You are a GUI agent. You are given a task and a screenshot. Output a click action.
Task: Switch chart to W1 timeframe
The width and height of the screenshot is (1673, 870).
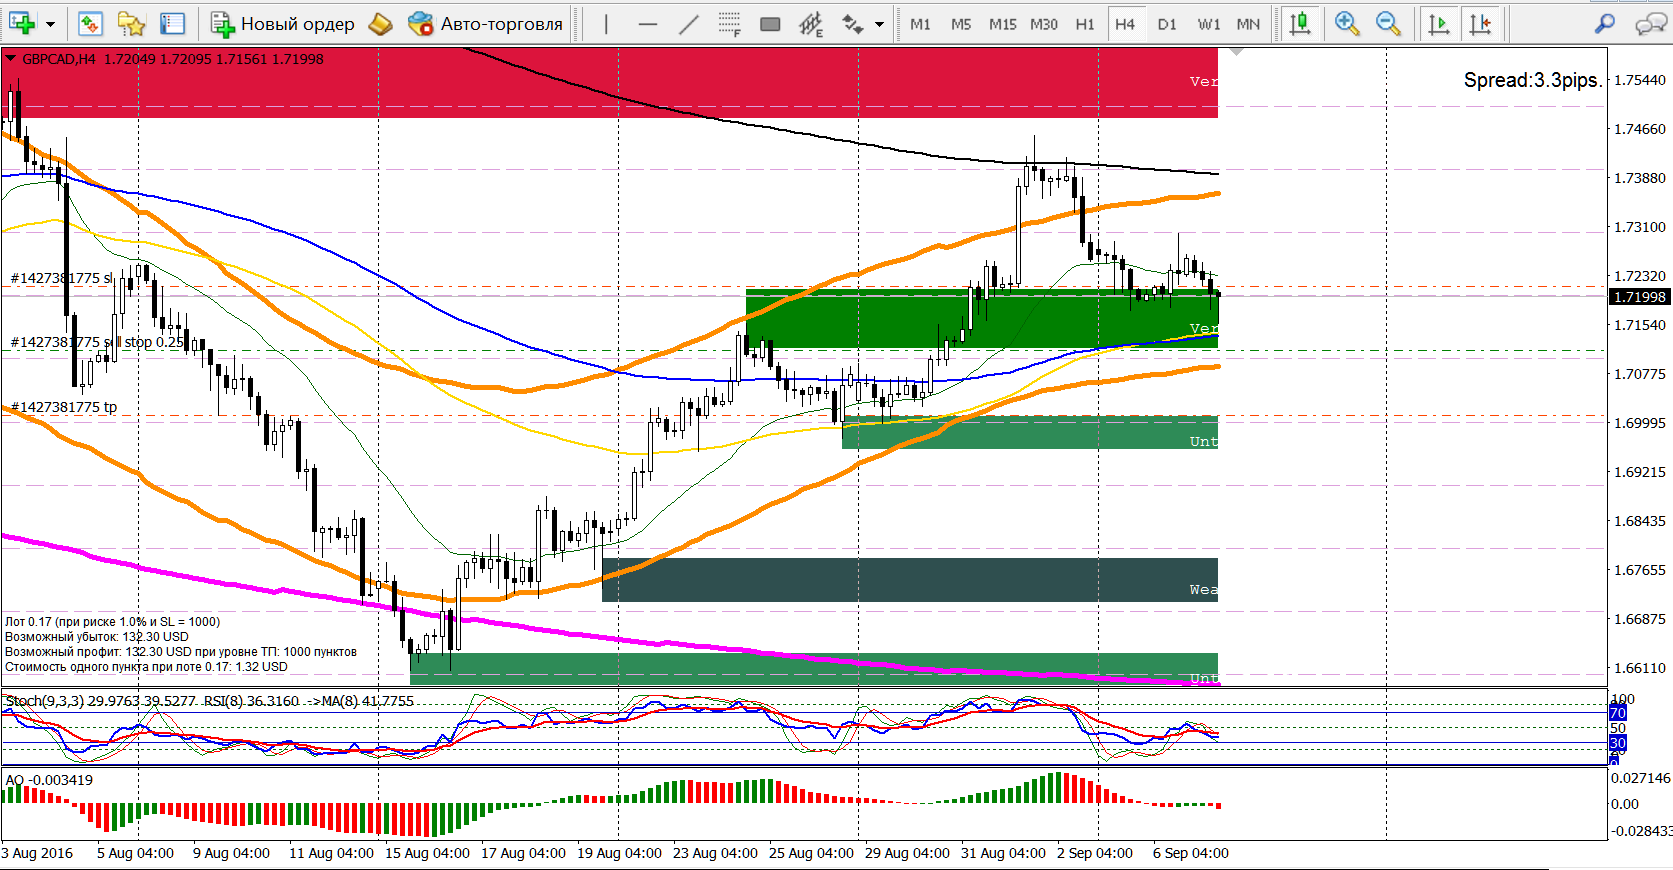point(1209,24)
